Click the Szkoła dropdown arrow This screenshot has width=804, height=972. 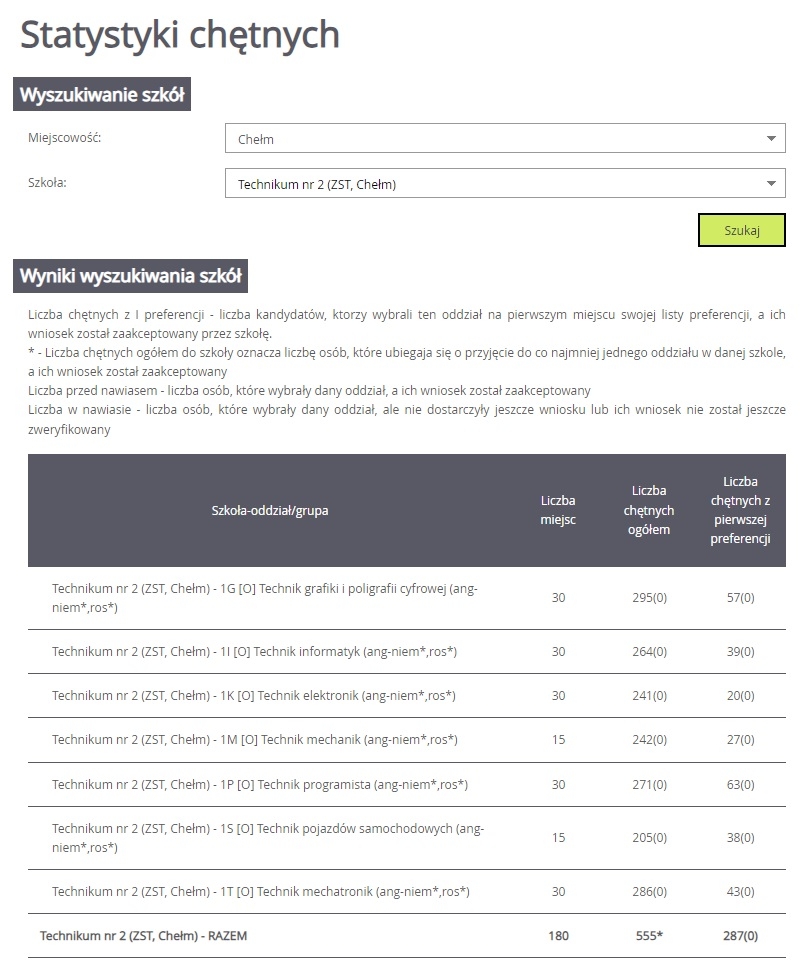click(770, 184)
